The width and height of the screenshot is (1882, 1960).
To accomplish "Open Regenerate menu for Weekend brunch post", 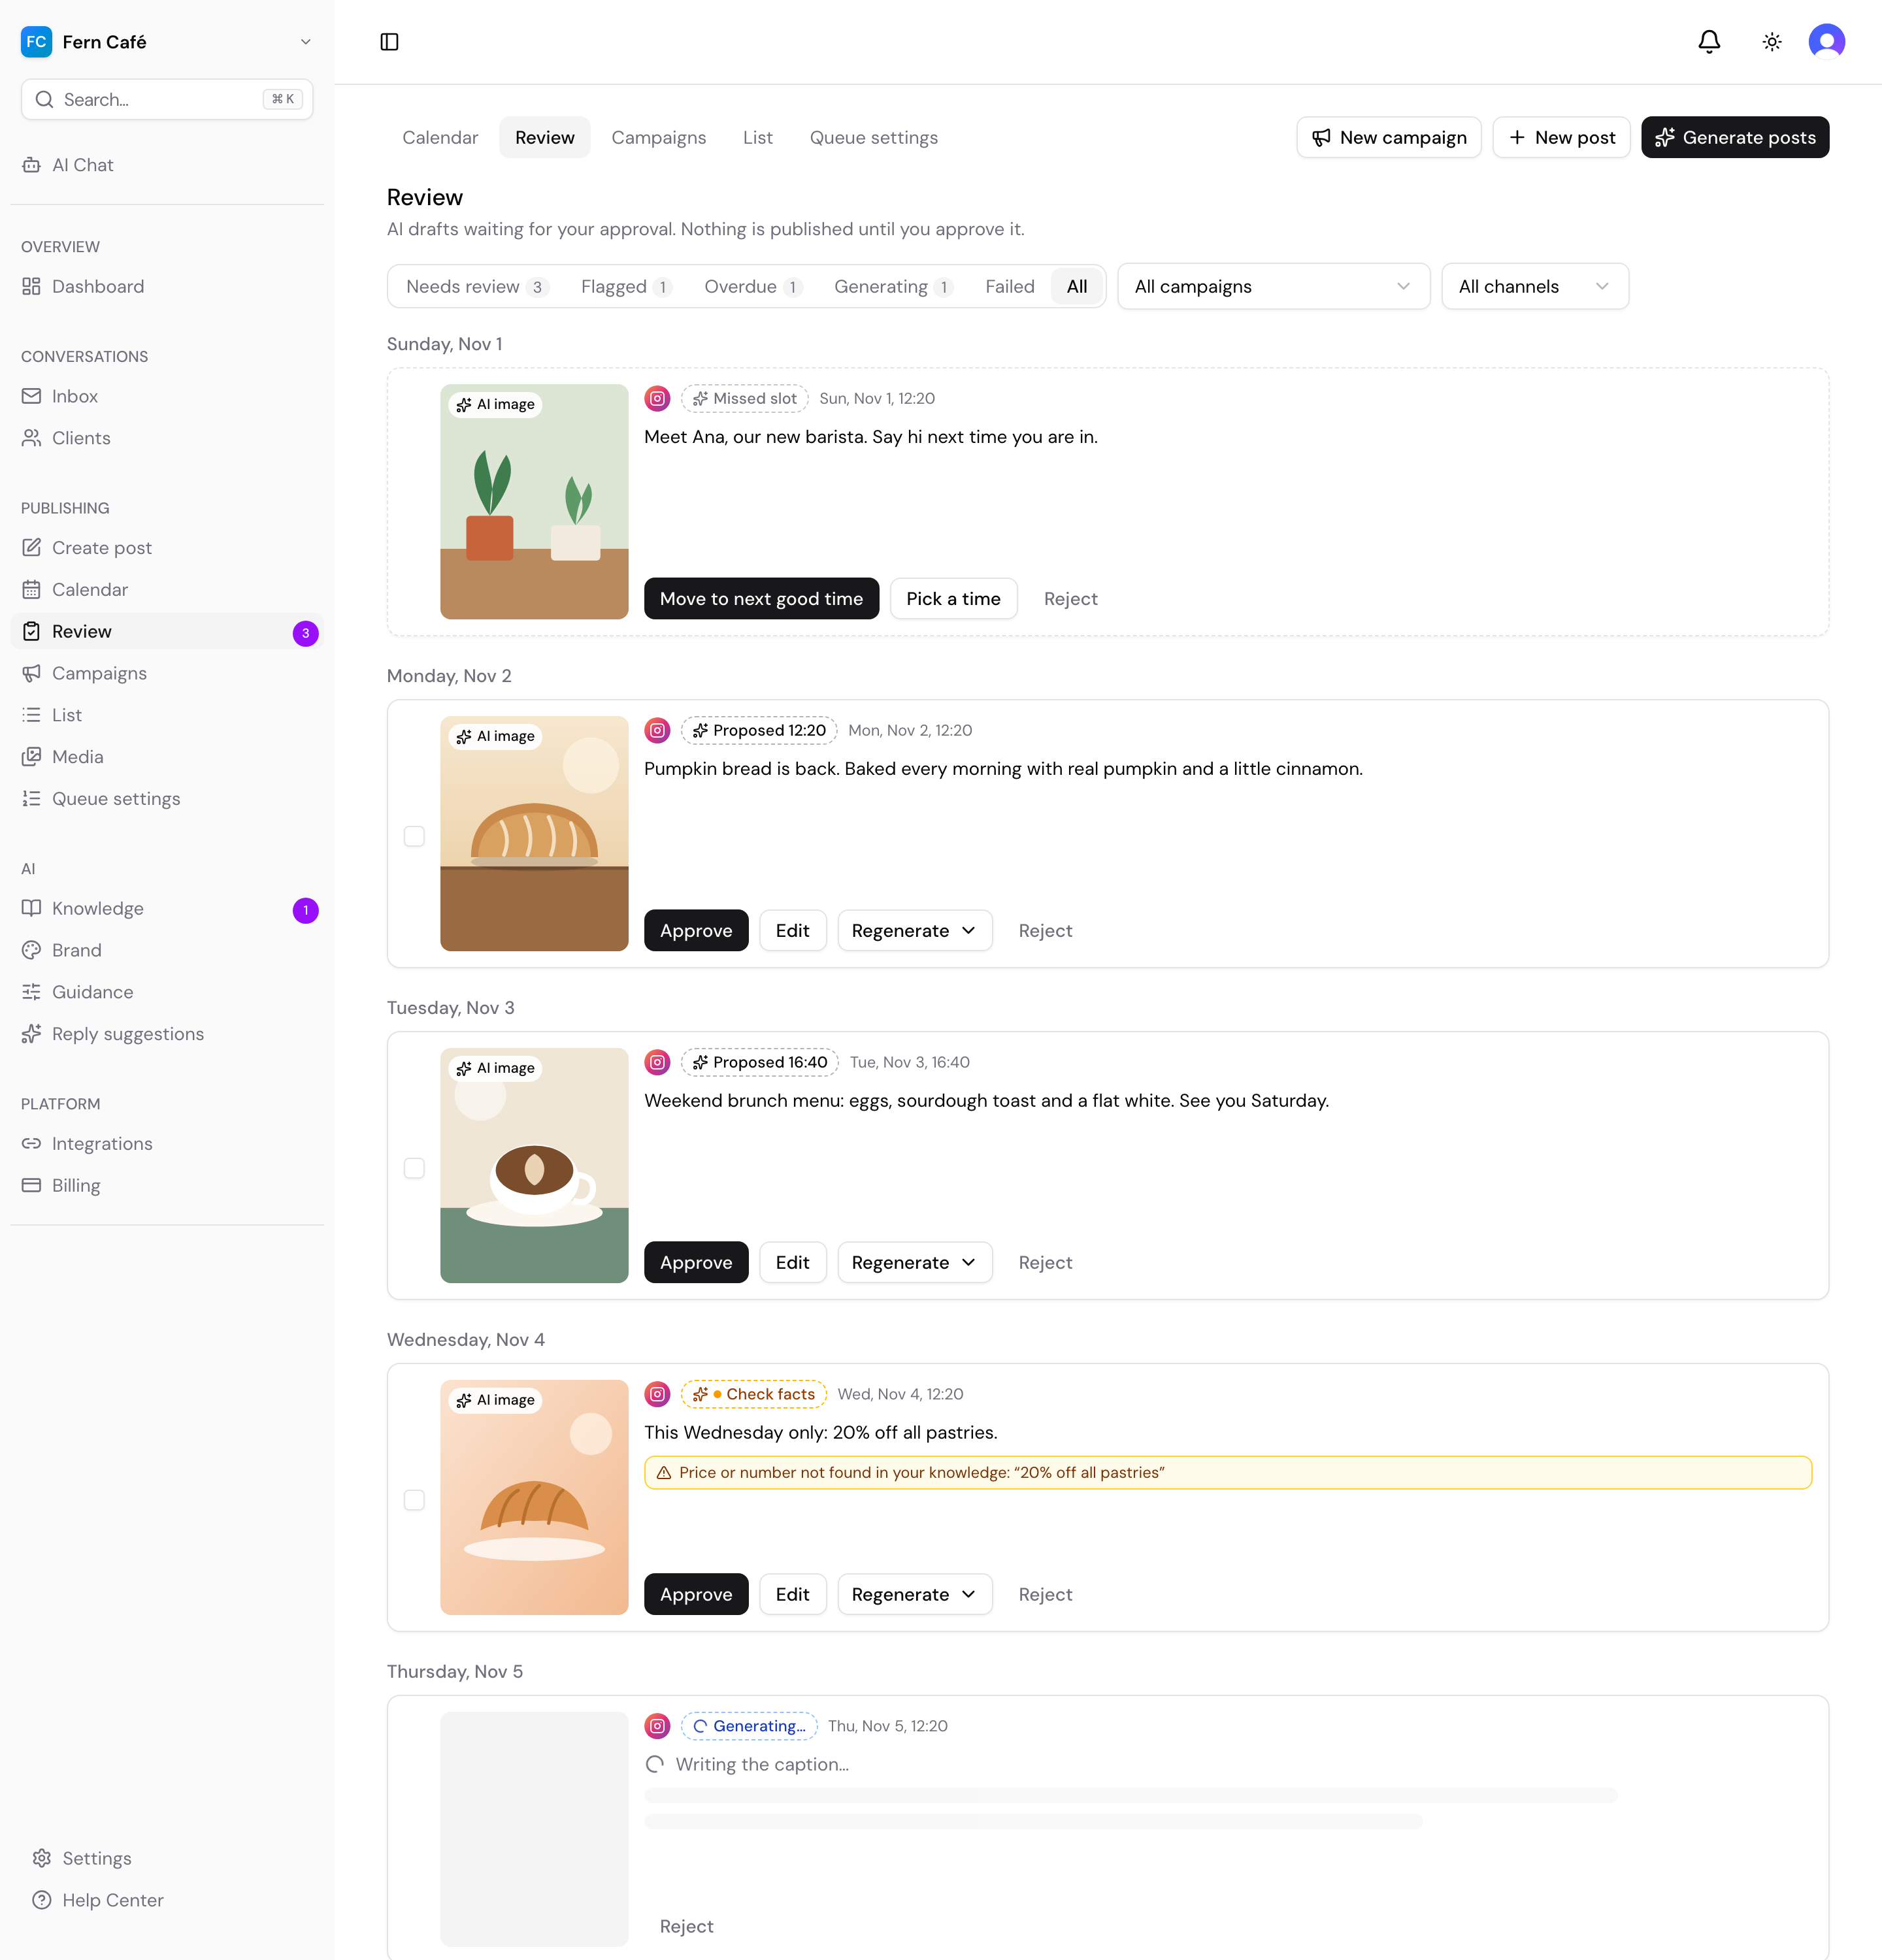I will pyautogui.click(x=914, y=1263).
